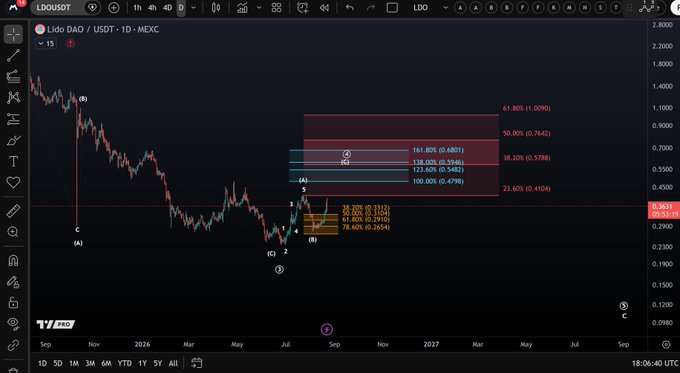
Task: Open the MEXC profile avatar menu
Action: pos(14,7)
